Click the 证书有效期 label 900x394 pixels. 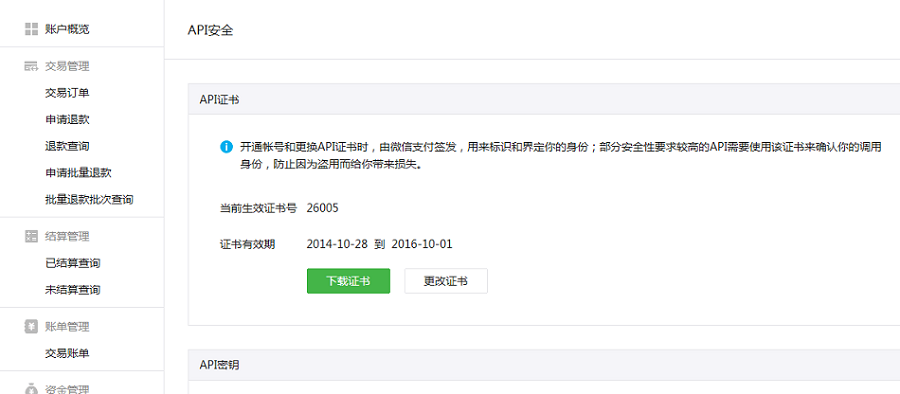click(247, 245)
